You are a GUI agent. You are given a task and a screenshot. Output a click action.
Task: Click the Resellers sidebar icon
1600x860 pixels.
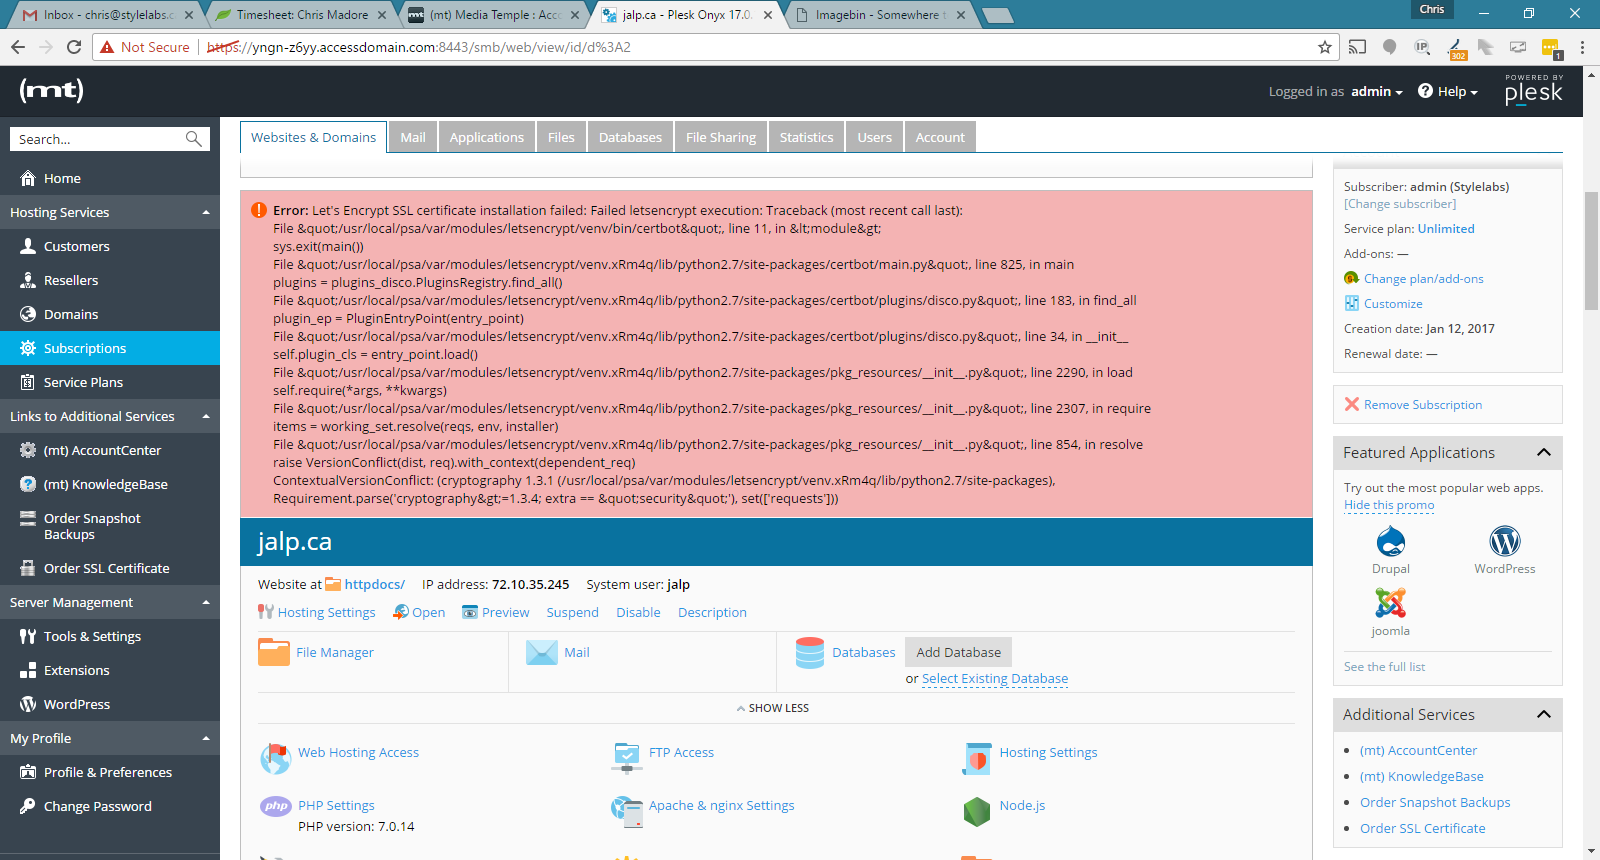tap(28, 280)
